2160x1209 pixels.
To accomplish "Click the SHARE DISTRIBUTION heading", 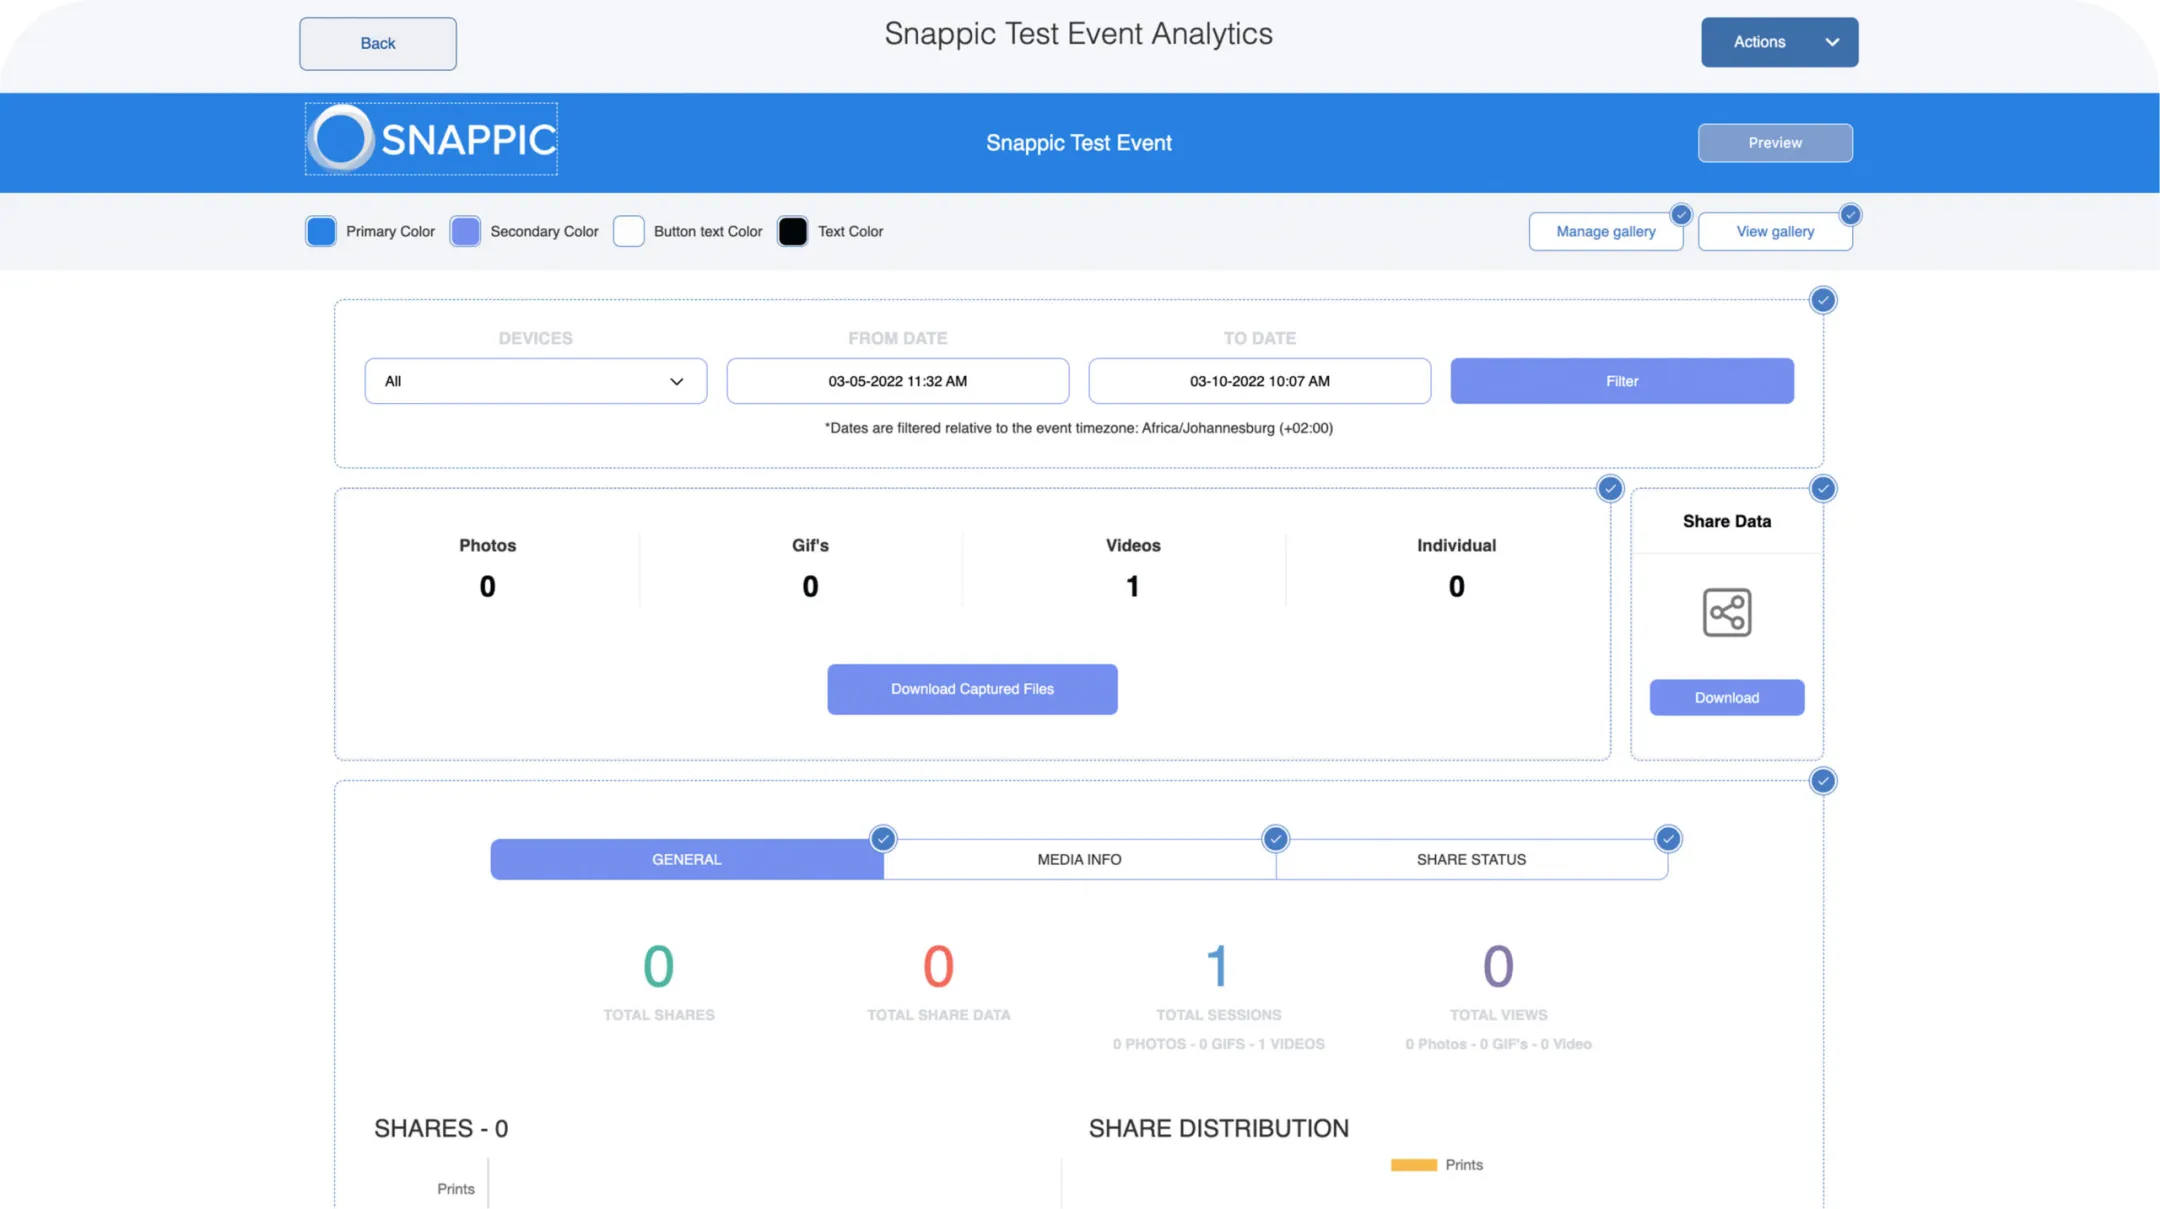I will pos(1218,1129).
